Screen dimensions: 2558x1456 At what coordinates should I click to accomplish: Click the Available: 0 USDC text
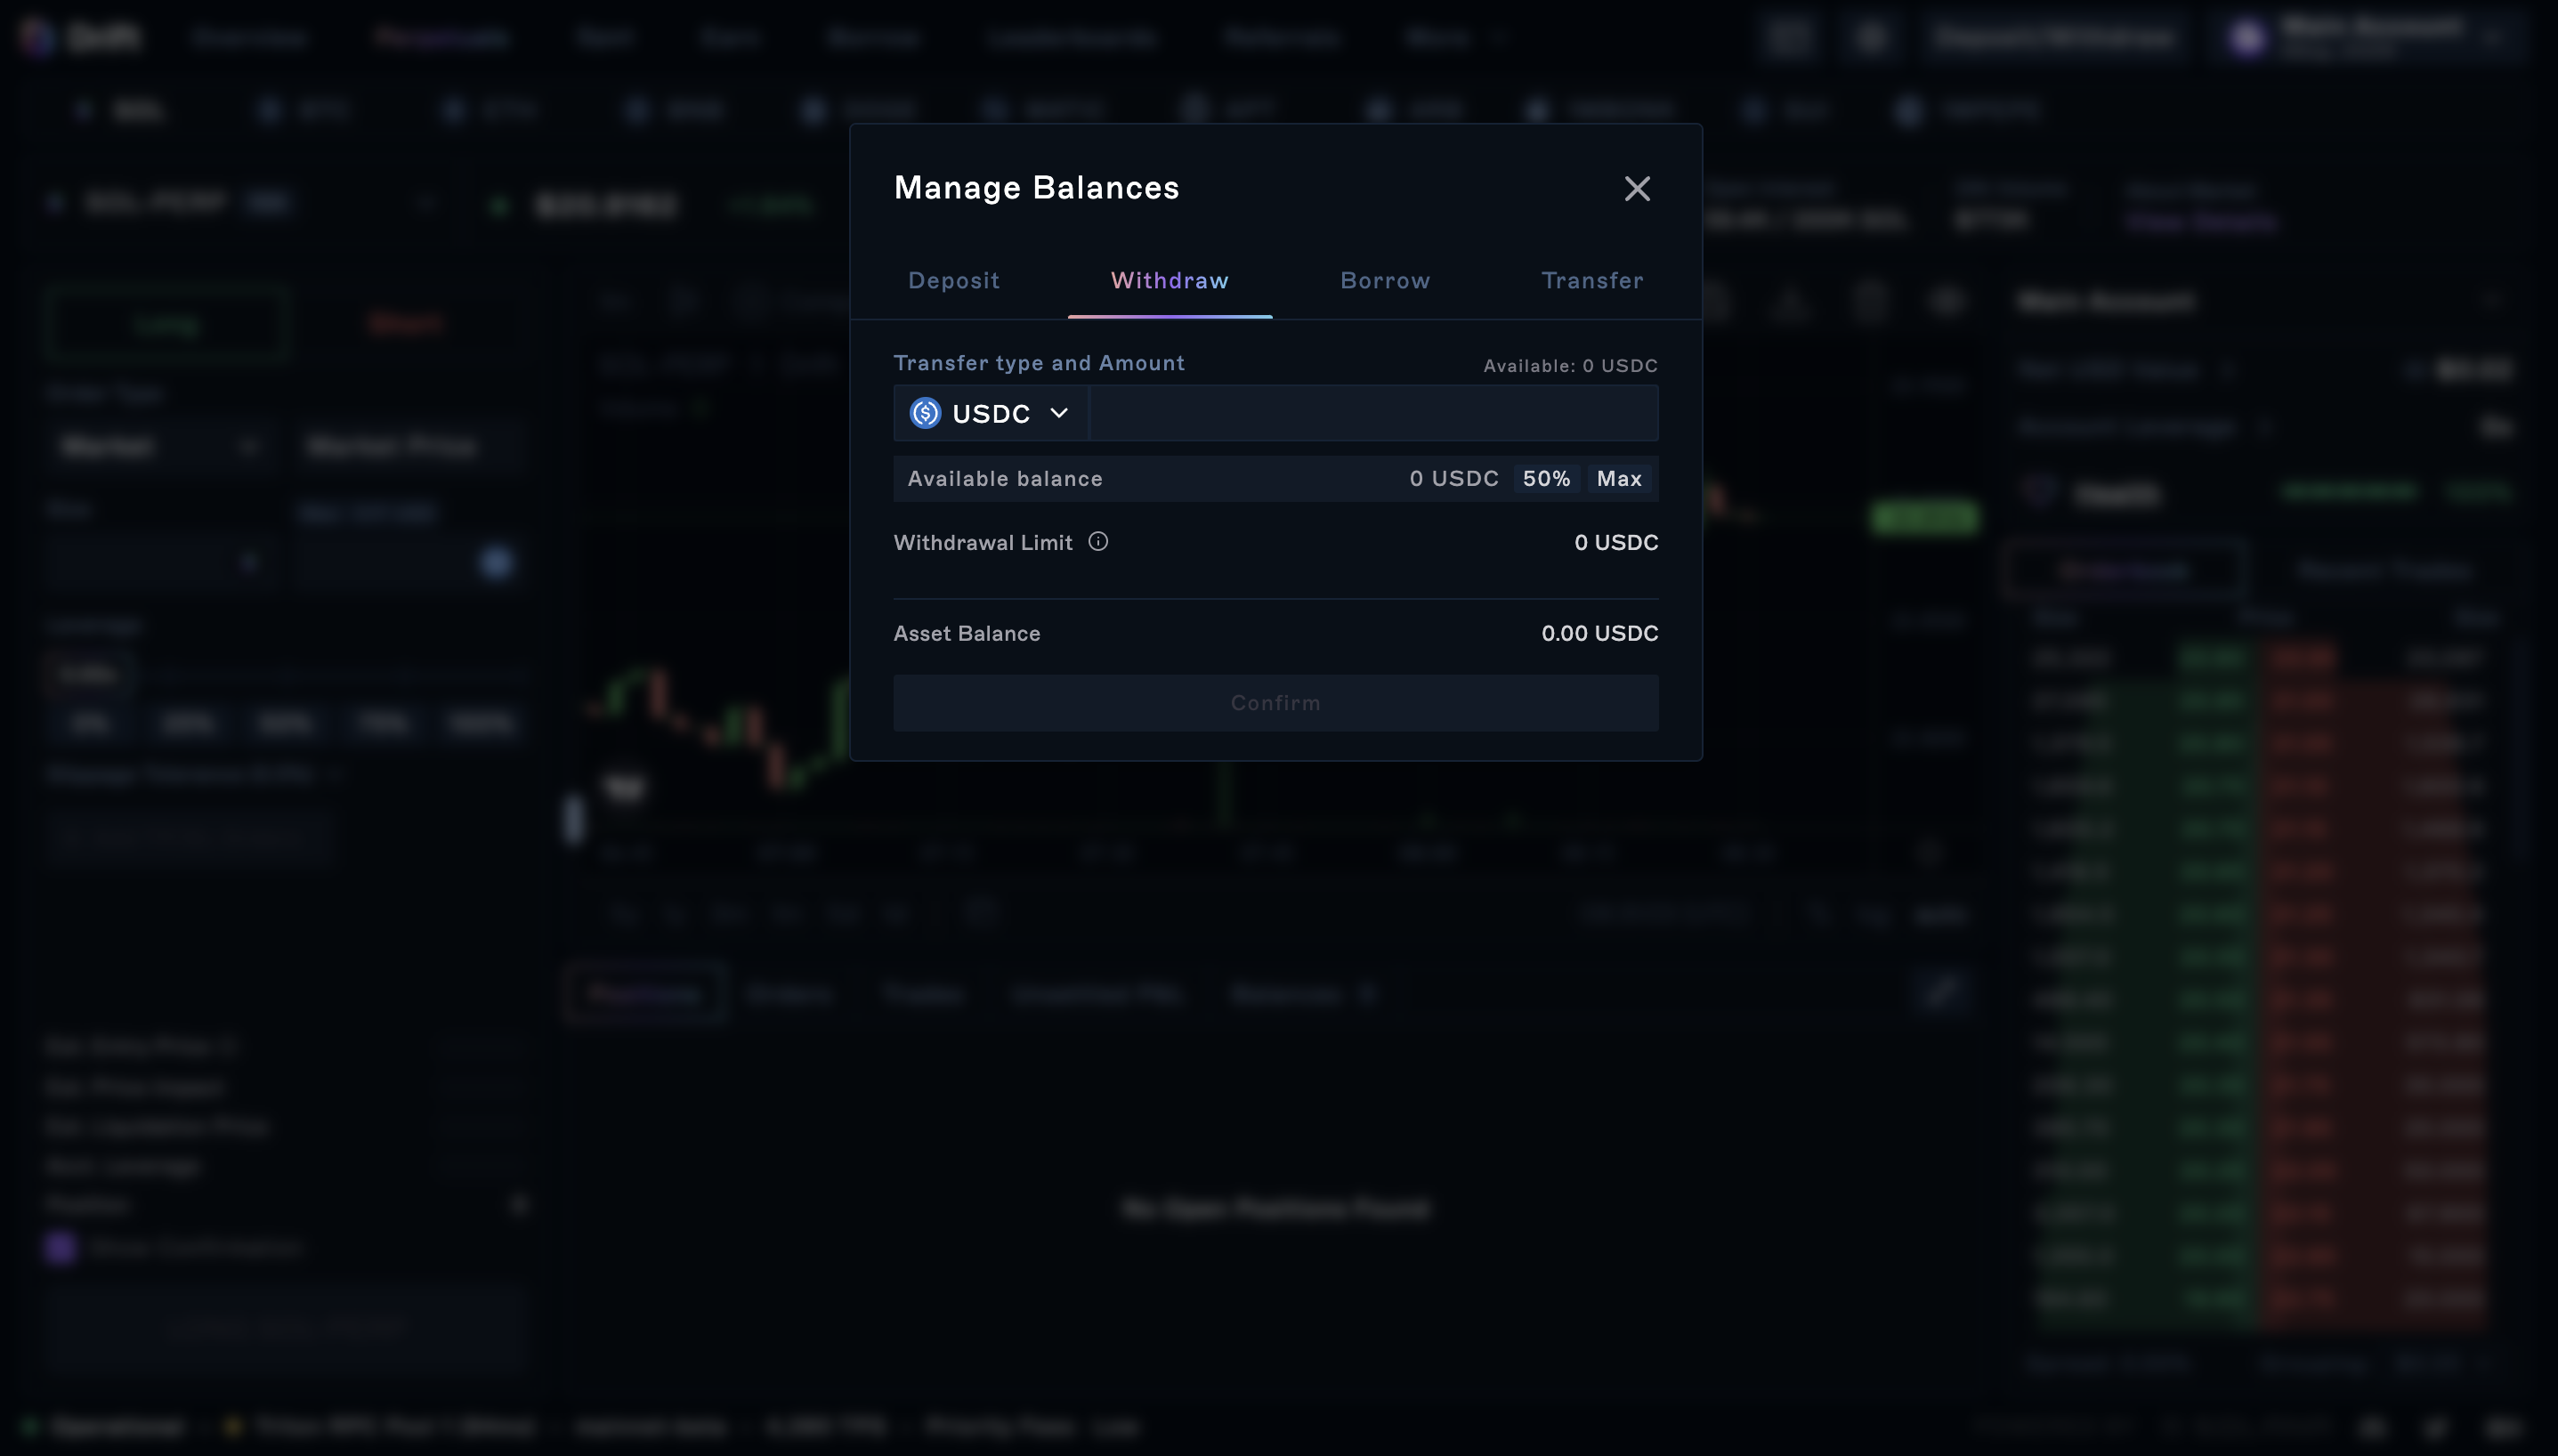1569,366
